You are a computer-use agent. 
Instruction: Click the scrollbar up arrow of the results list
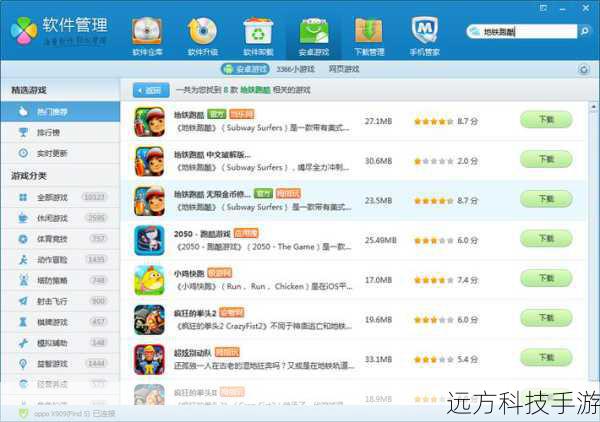tap(593, 106)
